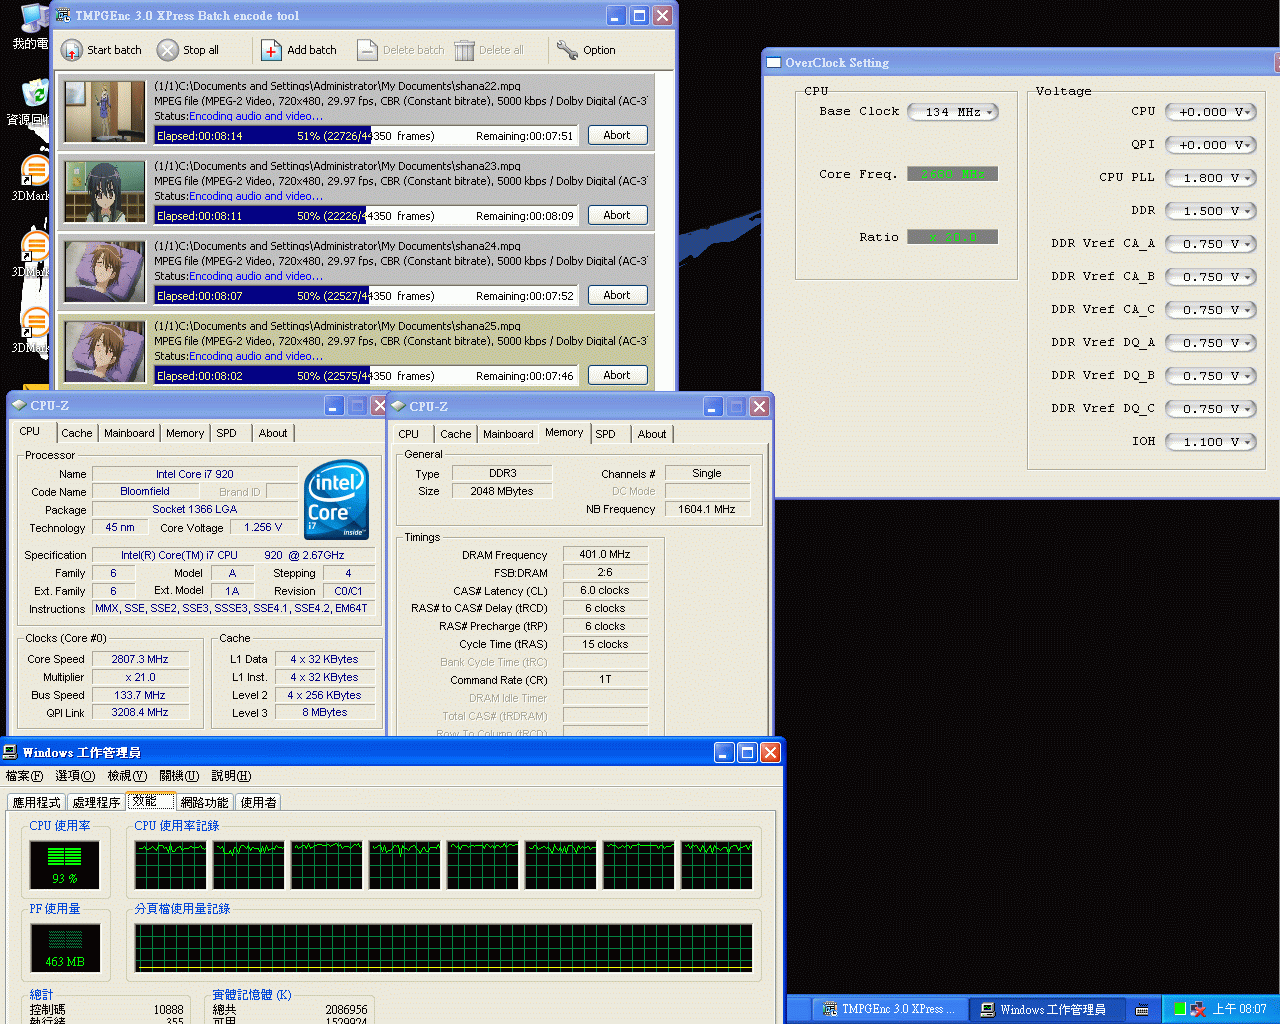Click Stop all icon in TMPGEnc toolbar
Viewport: 1280px width, 1024px height.
pyautogui.click(x=168, y=50)
